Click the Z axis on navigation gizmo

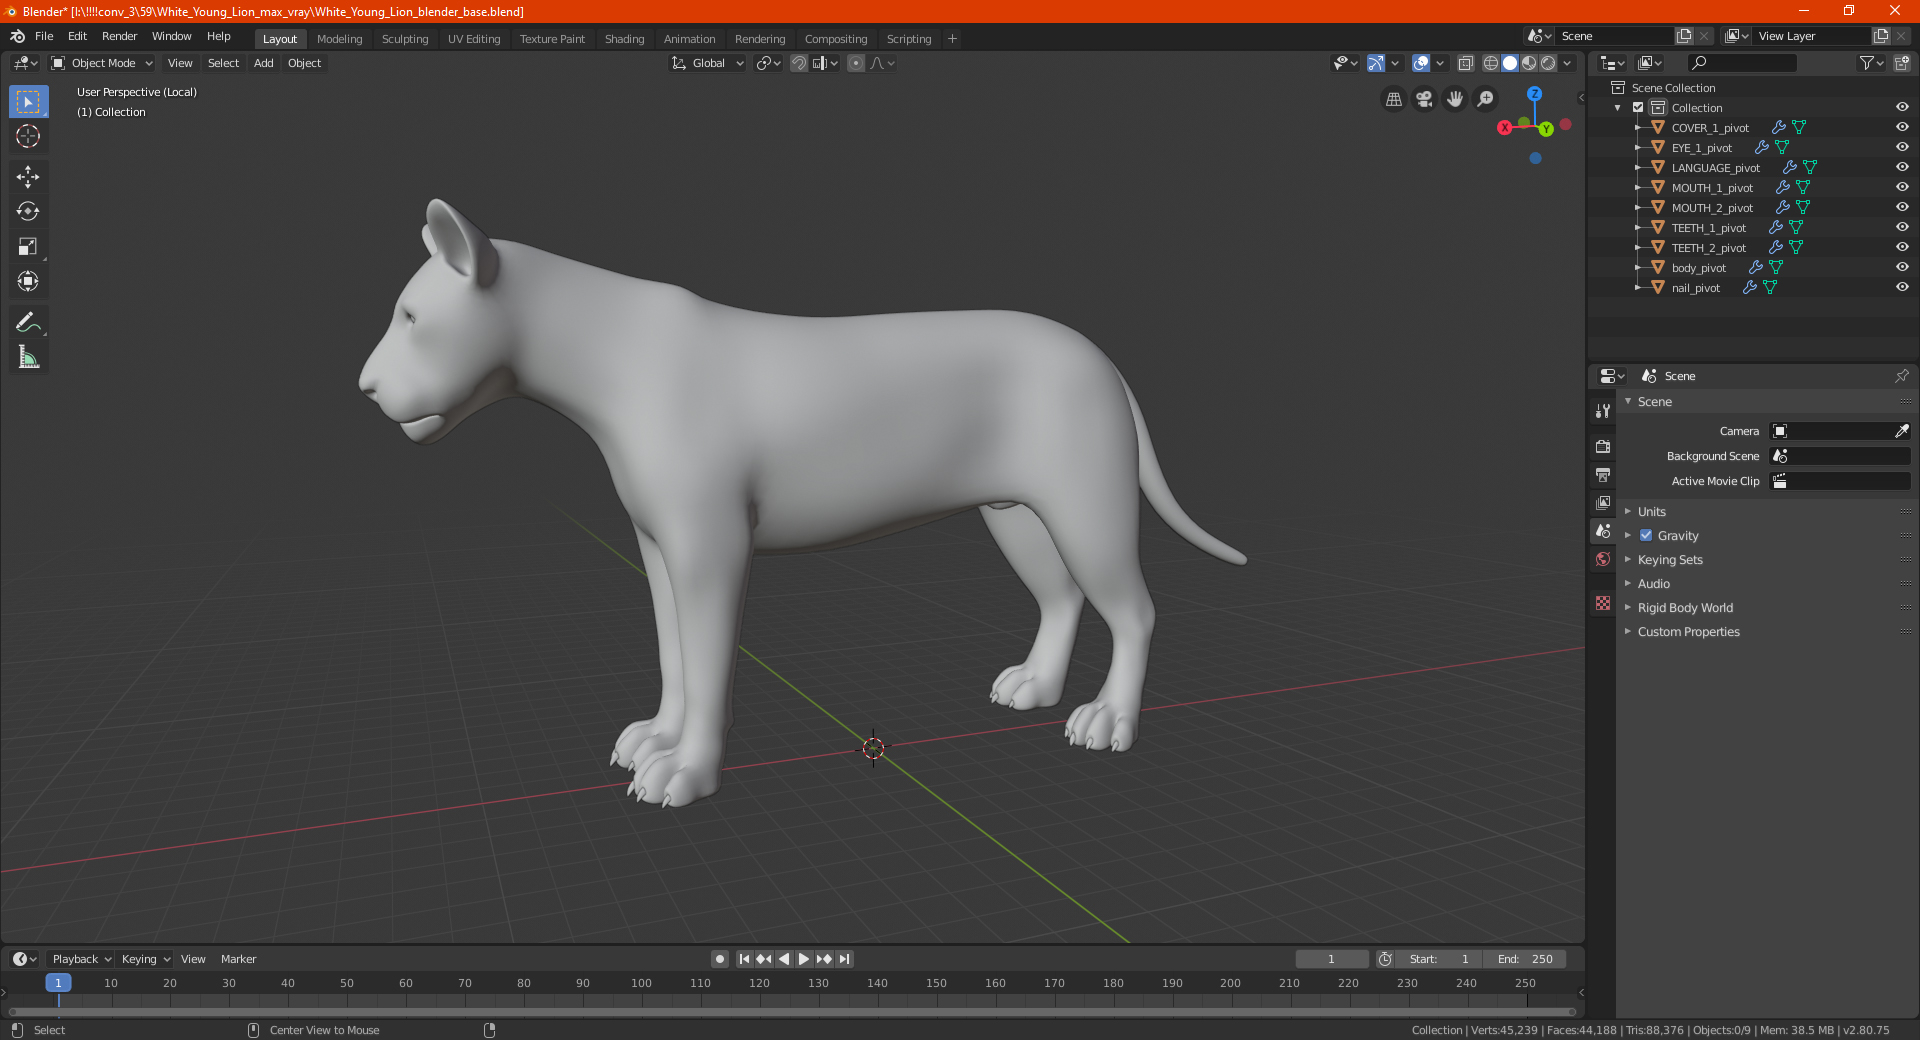(1534, 94)
